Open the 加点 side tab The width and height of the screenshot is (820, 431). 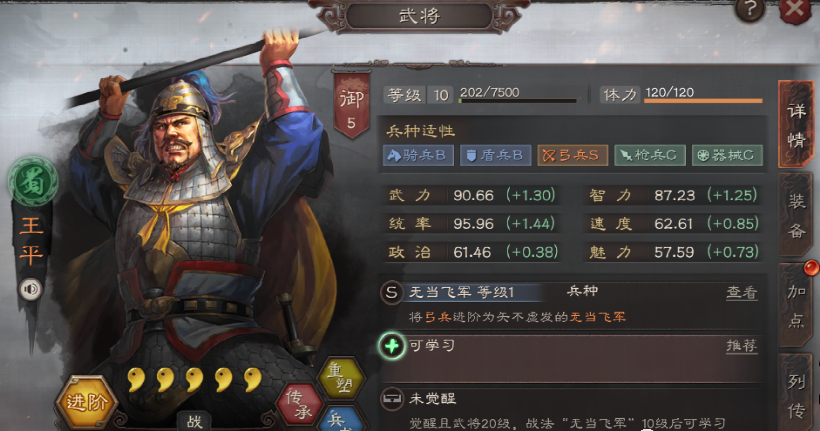pos(796,305)
